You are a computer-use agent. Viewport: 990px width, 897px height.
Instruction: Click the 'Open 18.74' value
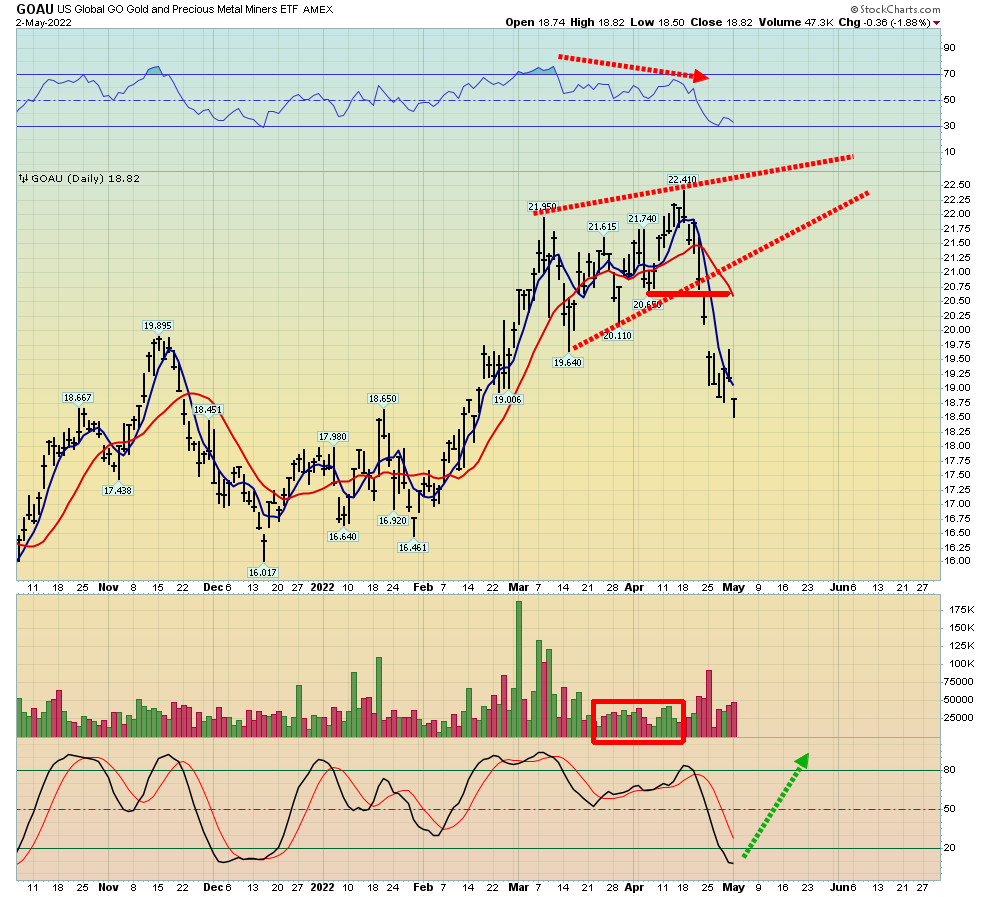point(536,22)
